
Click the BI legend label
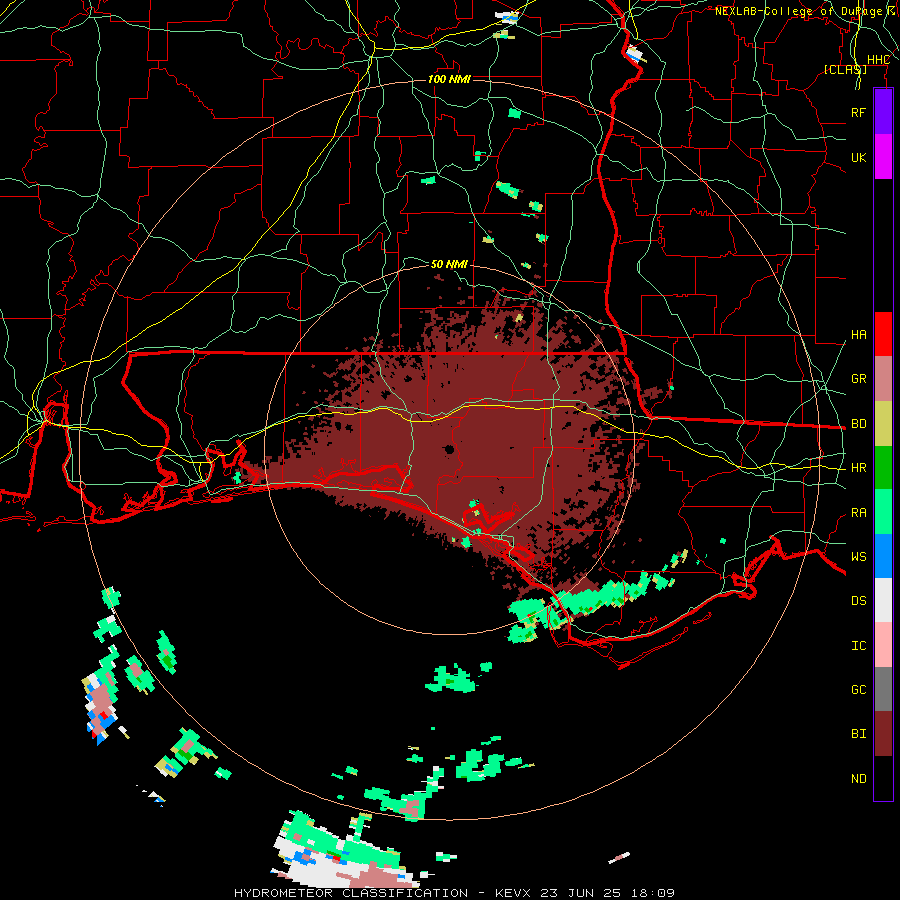pos(859,734)
